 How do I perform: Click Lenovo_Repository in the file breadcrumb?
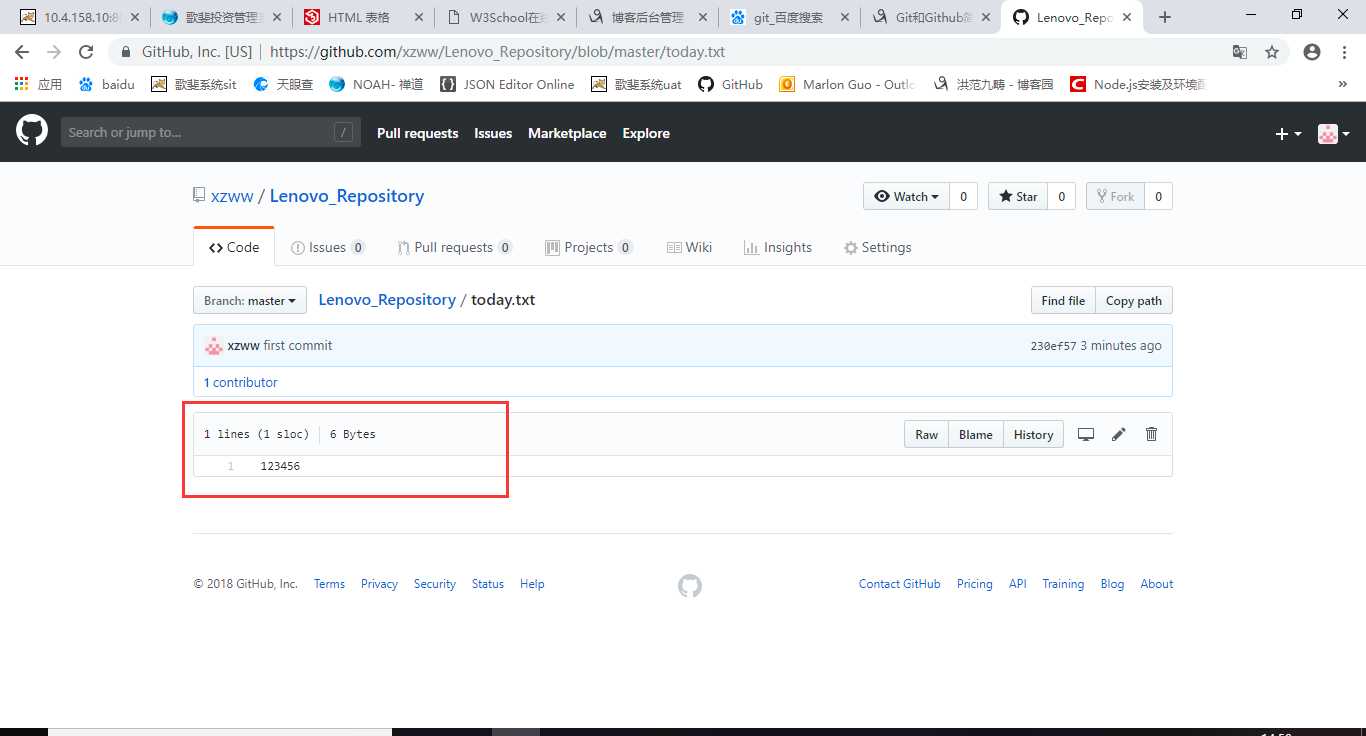click(387, 300)
